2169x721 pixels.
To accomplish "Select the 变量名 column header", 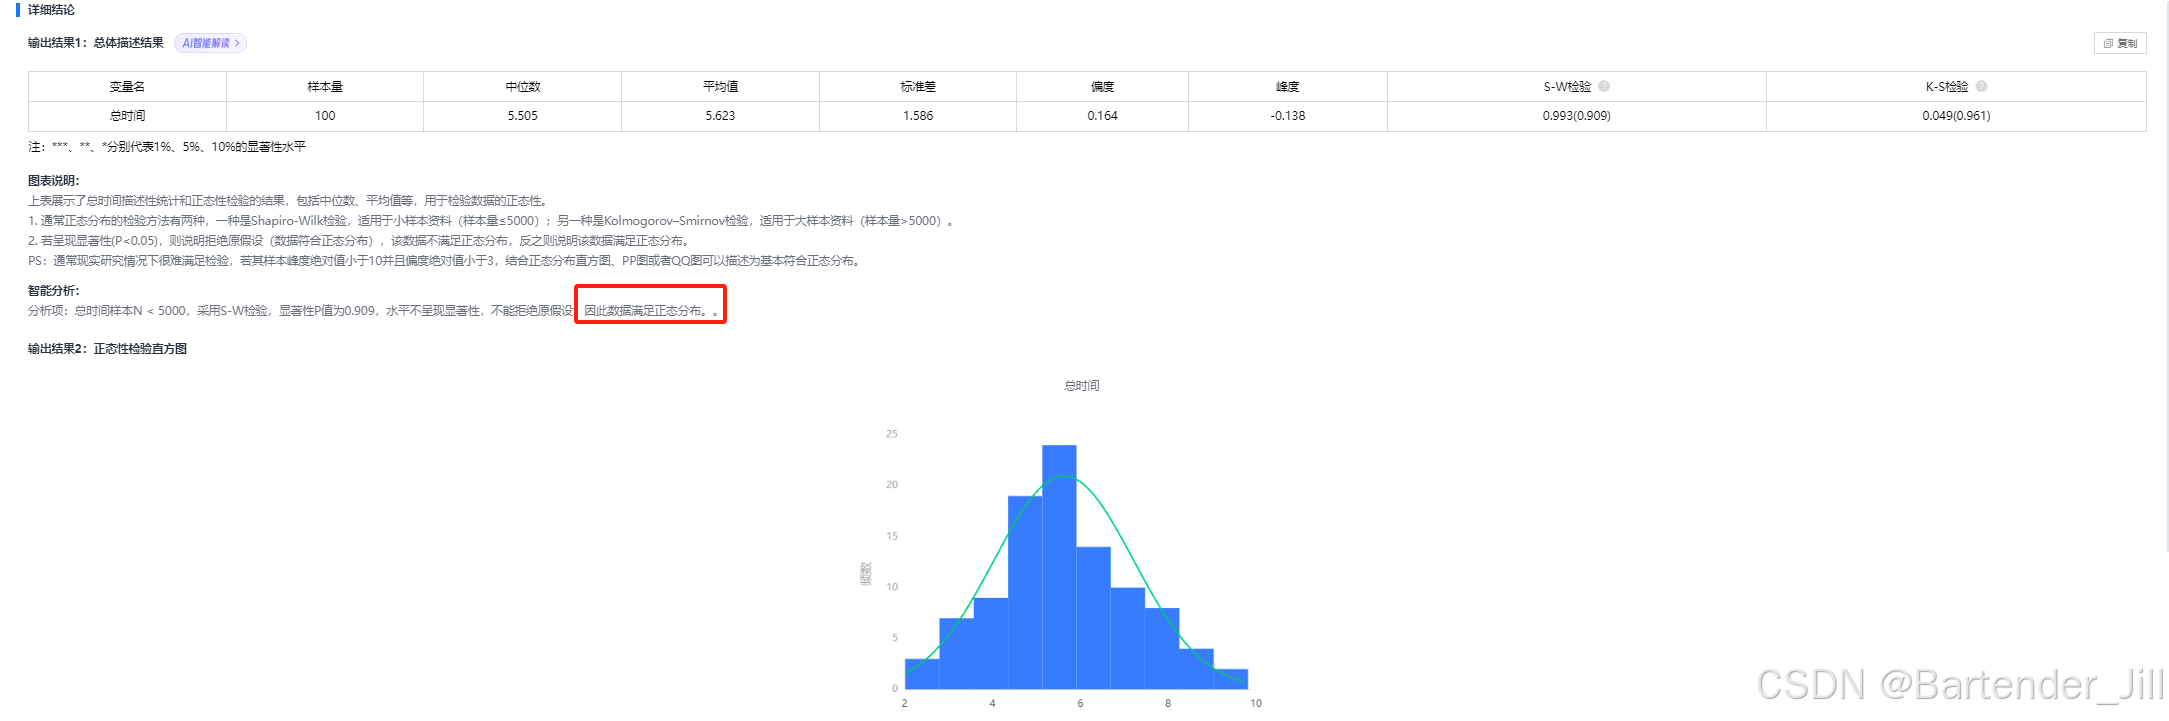I will coord(127,87).
